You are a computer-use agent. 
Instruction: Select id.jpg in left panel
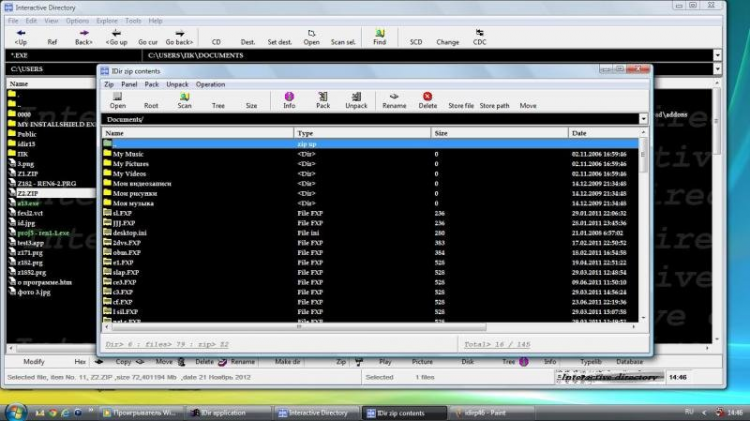(x=26, y=223)
